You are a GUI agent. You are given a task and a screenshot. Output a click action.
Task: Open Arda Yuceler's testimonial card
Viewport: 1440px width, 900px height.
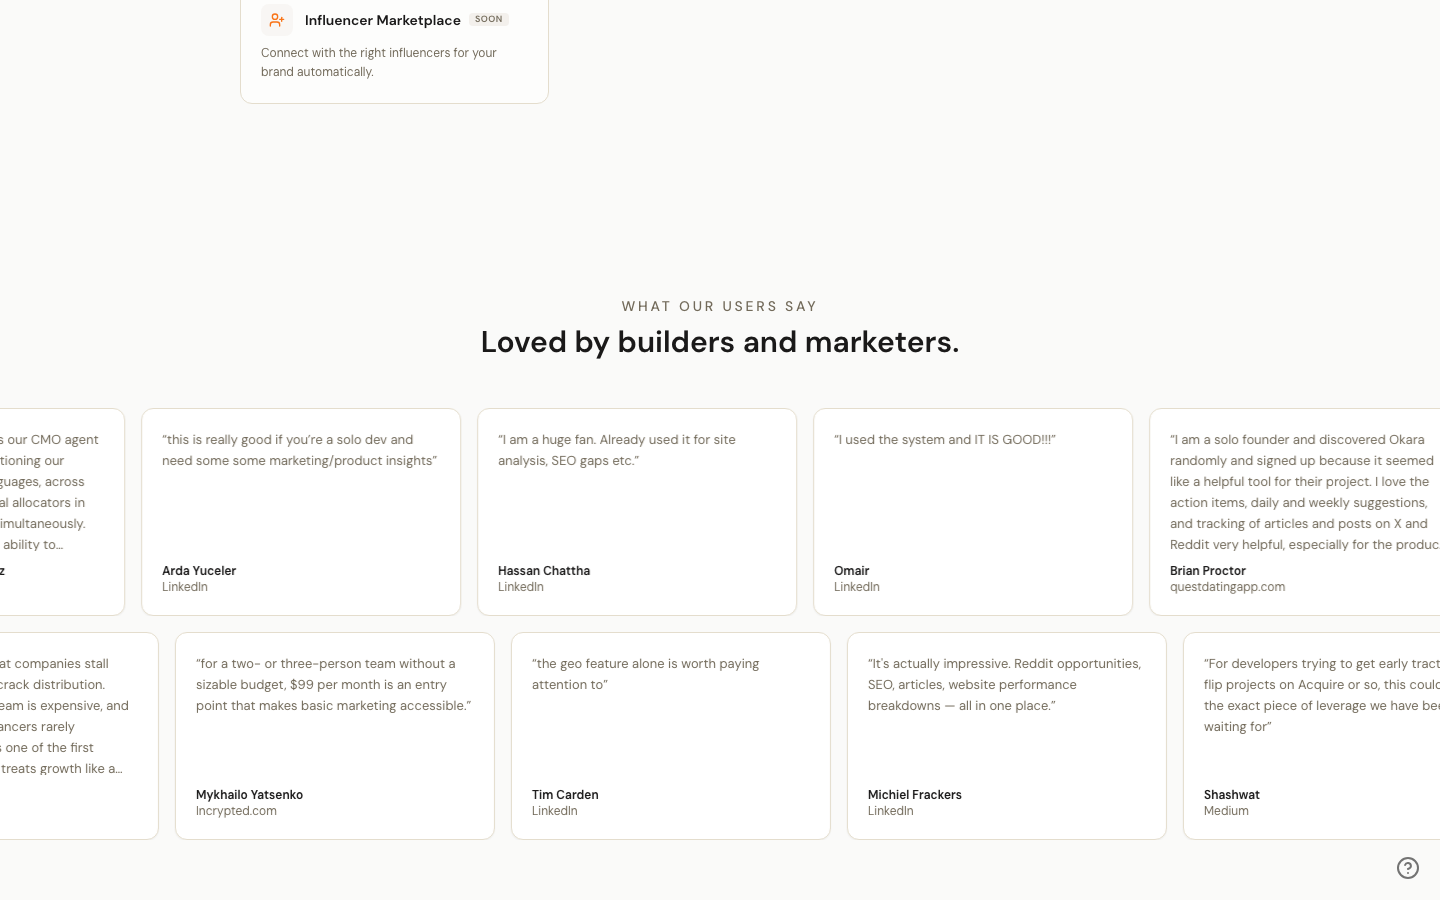(301, 512)
